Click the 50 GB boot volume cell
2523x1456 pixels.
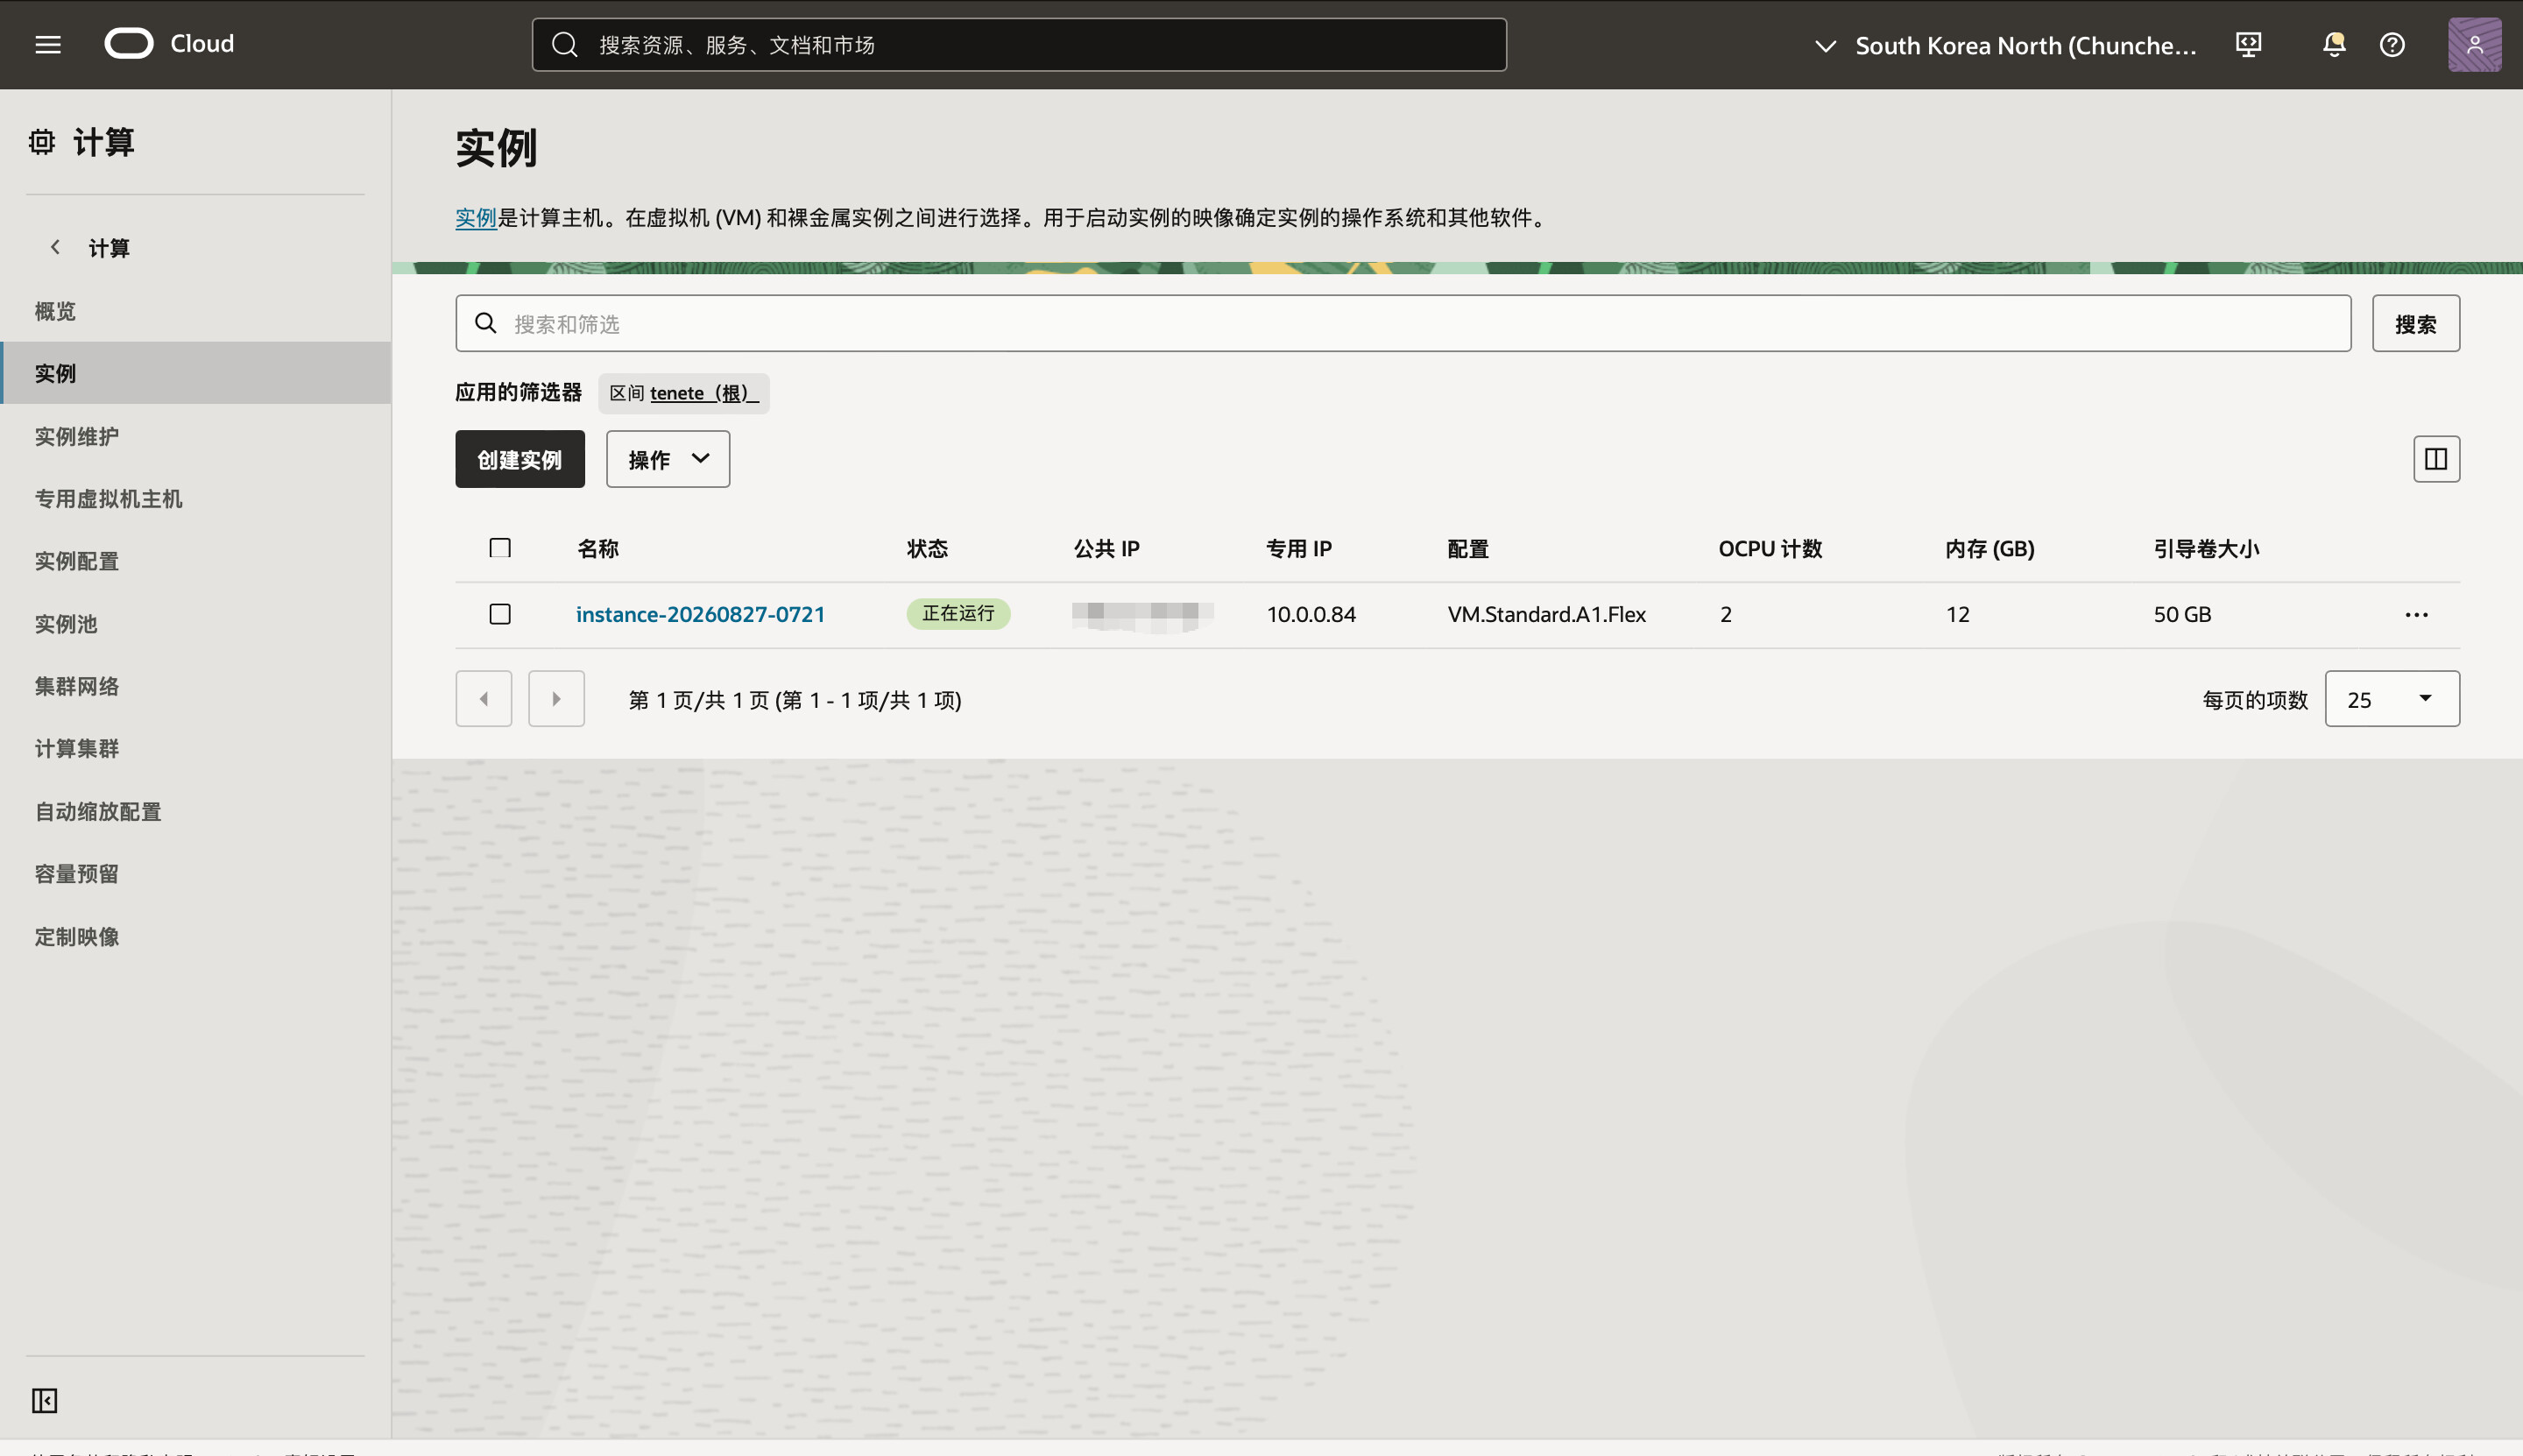pyautogui.click(x=2182, y=614)
